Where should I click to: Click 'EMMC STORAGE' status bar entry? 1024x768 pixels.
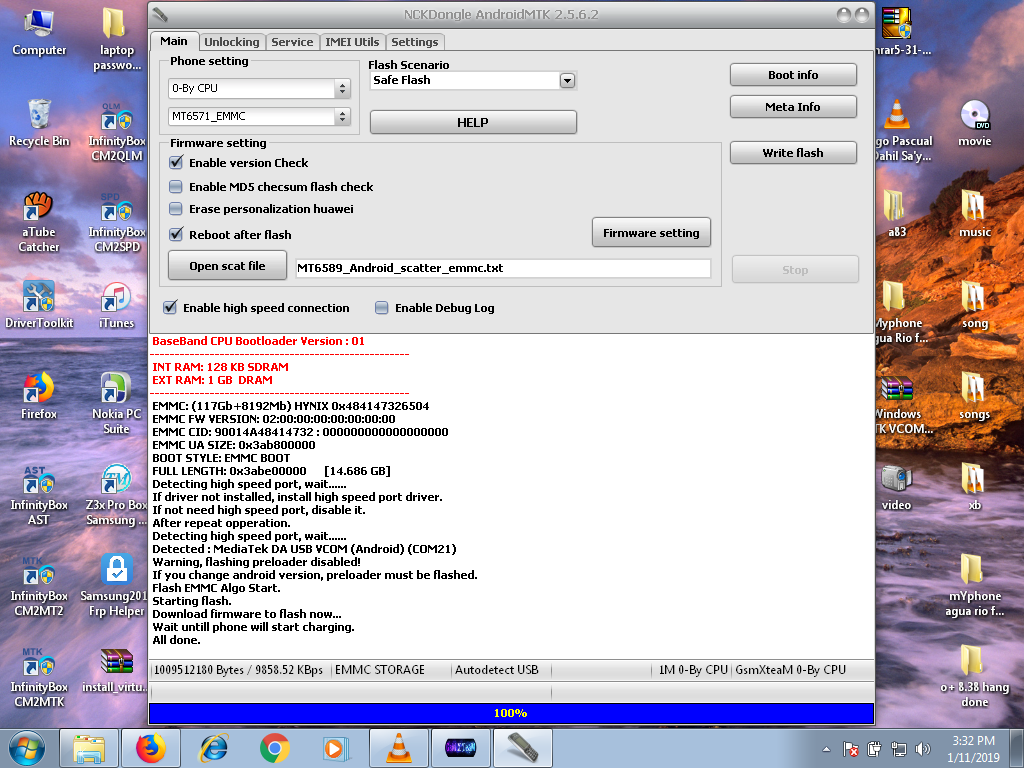click(x=379, y=669)
